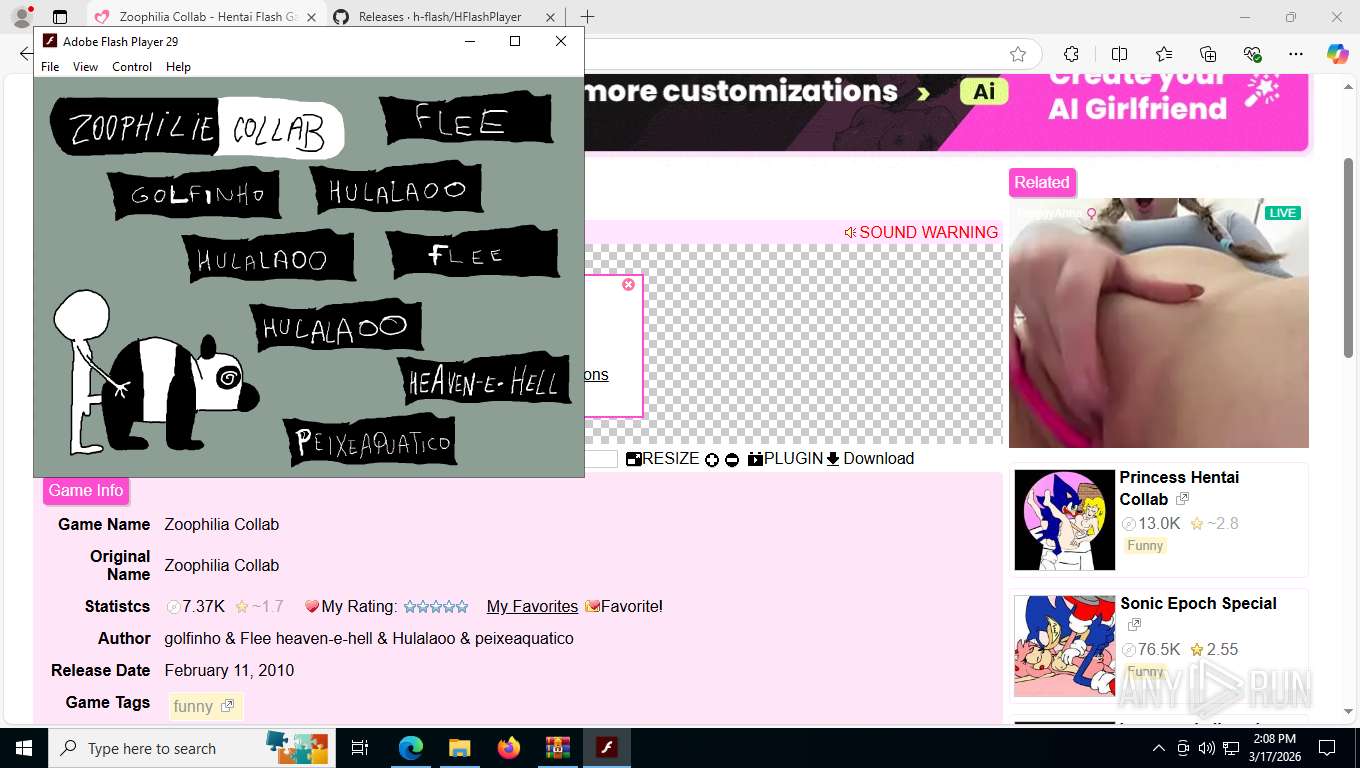Open the tab actions menu icon

pyautogui.click(x=60, y=17)
